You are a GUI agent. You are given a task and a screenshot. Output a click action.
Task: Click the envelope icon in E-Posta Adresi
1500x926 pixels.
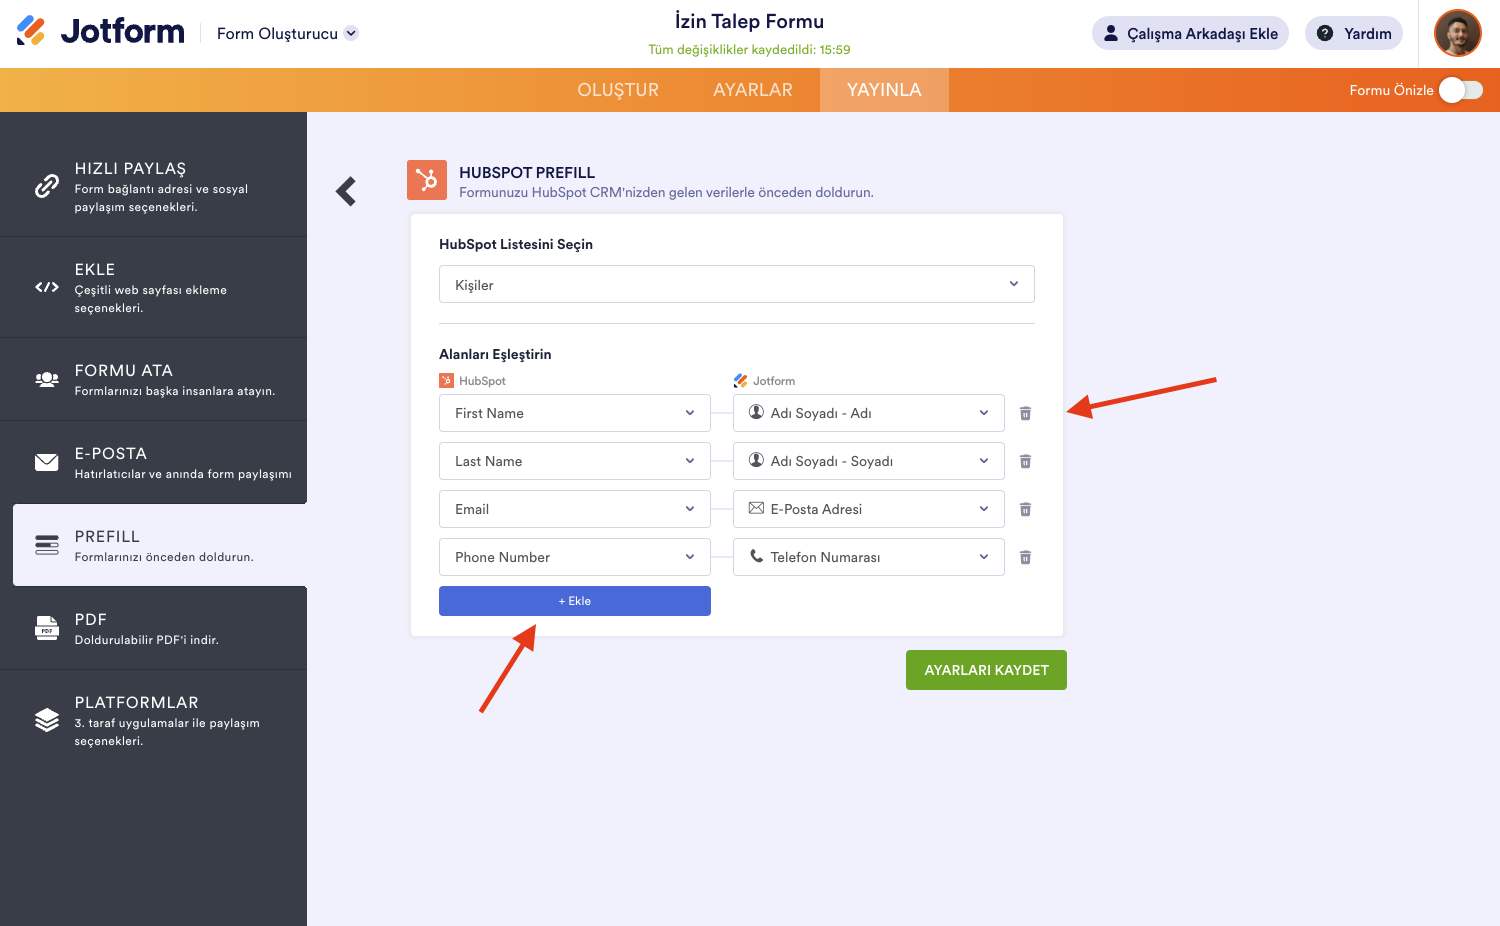[x=757, y=508]
